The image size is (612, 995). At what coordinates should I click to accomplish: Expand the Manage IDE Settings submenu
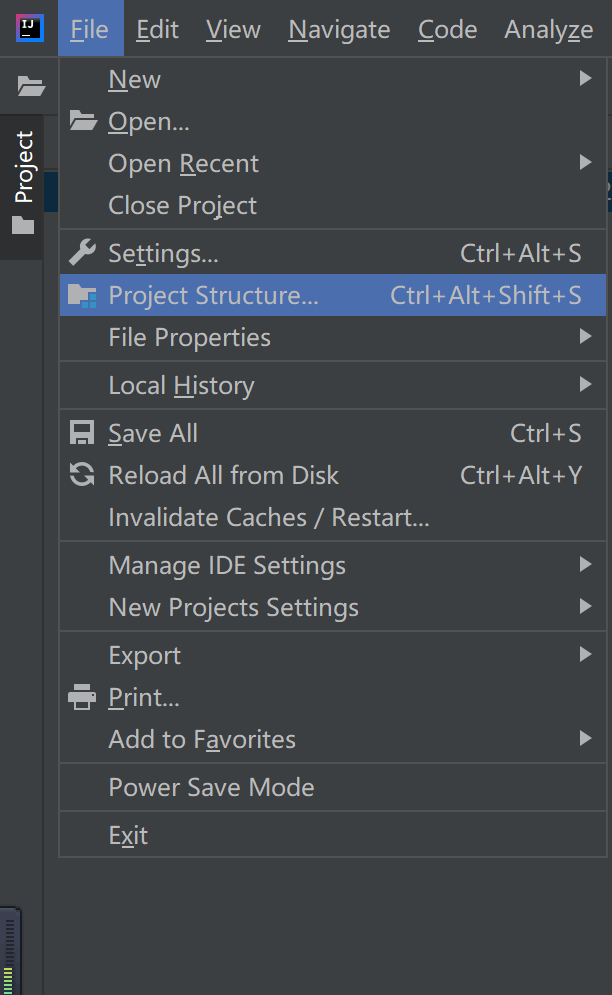[227, 565]
